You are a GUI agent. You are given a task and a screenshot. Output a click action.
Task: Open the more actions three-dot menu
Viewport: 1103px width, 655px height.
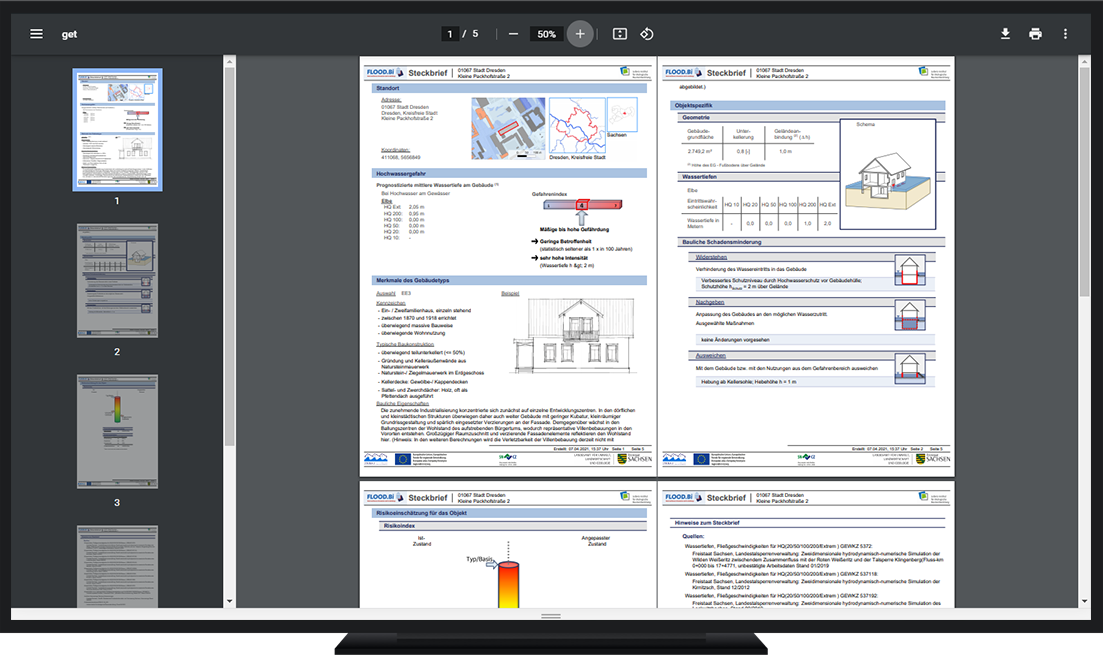[1065, 34]
